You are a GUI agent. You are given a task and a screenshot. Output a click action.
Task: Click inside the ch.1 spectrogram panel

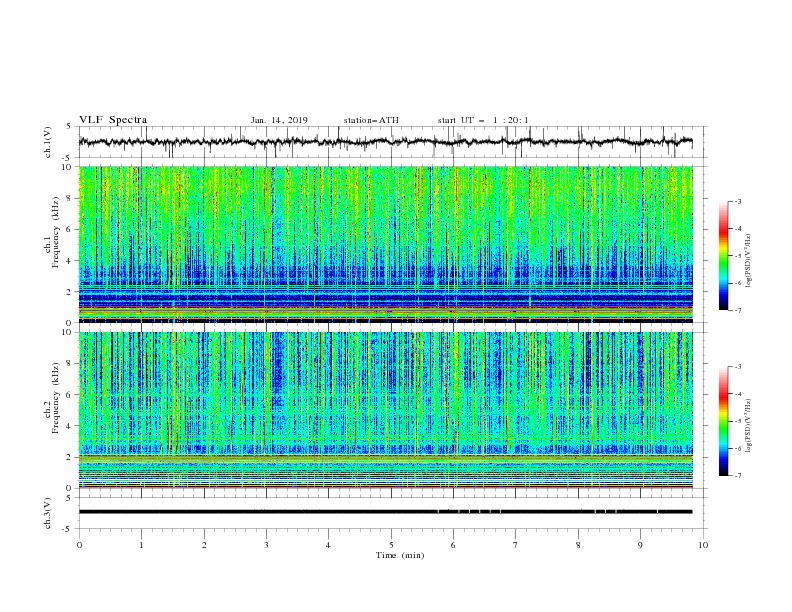click(x=385, y=244)
